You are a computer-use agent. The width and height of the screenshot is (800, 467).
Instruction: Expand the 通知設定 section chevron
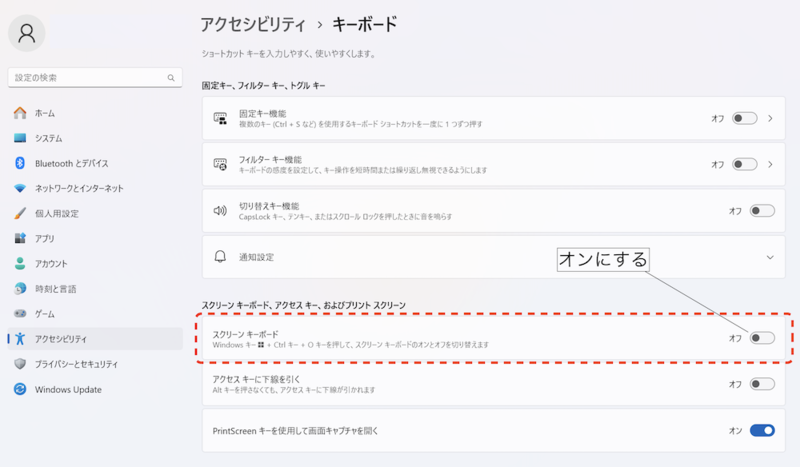[x=770, y=257]
